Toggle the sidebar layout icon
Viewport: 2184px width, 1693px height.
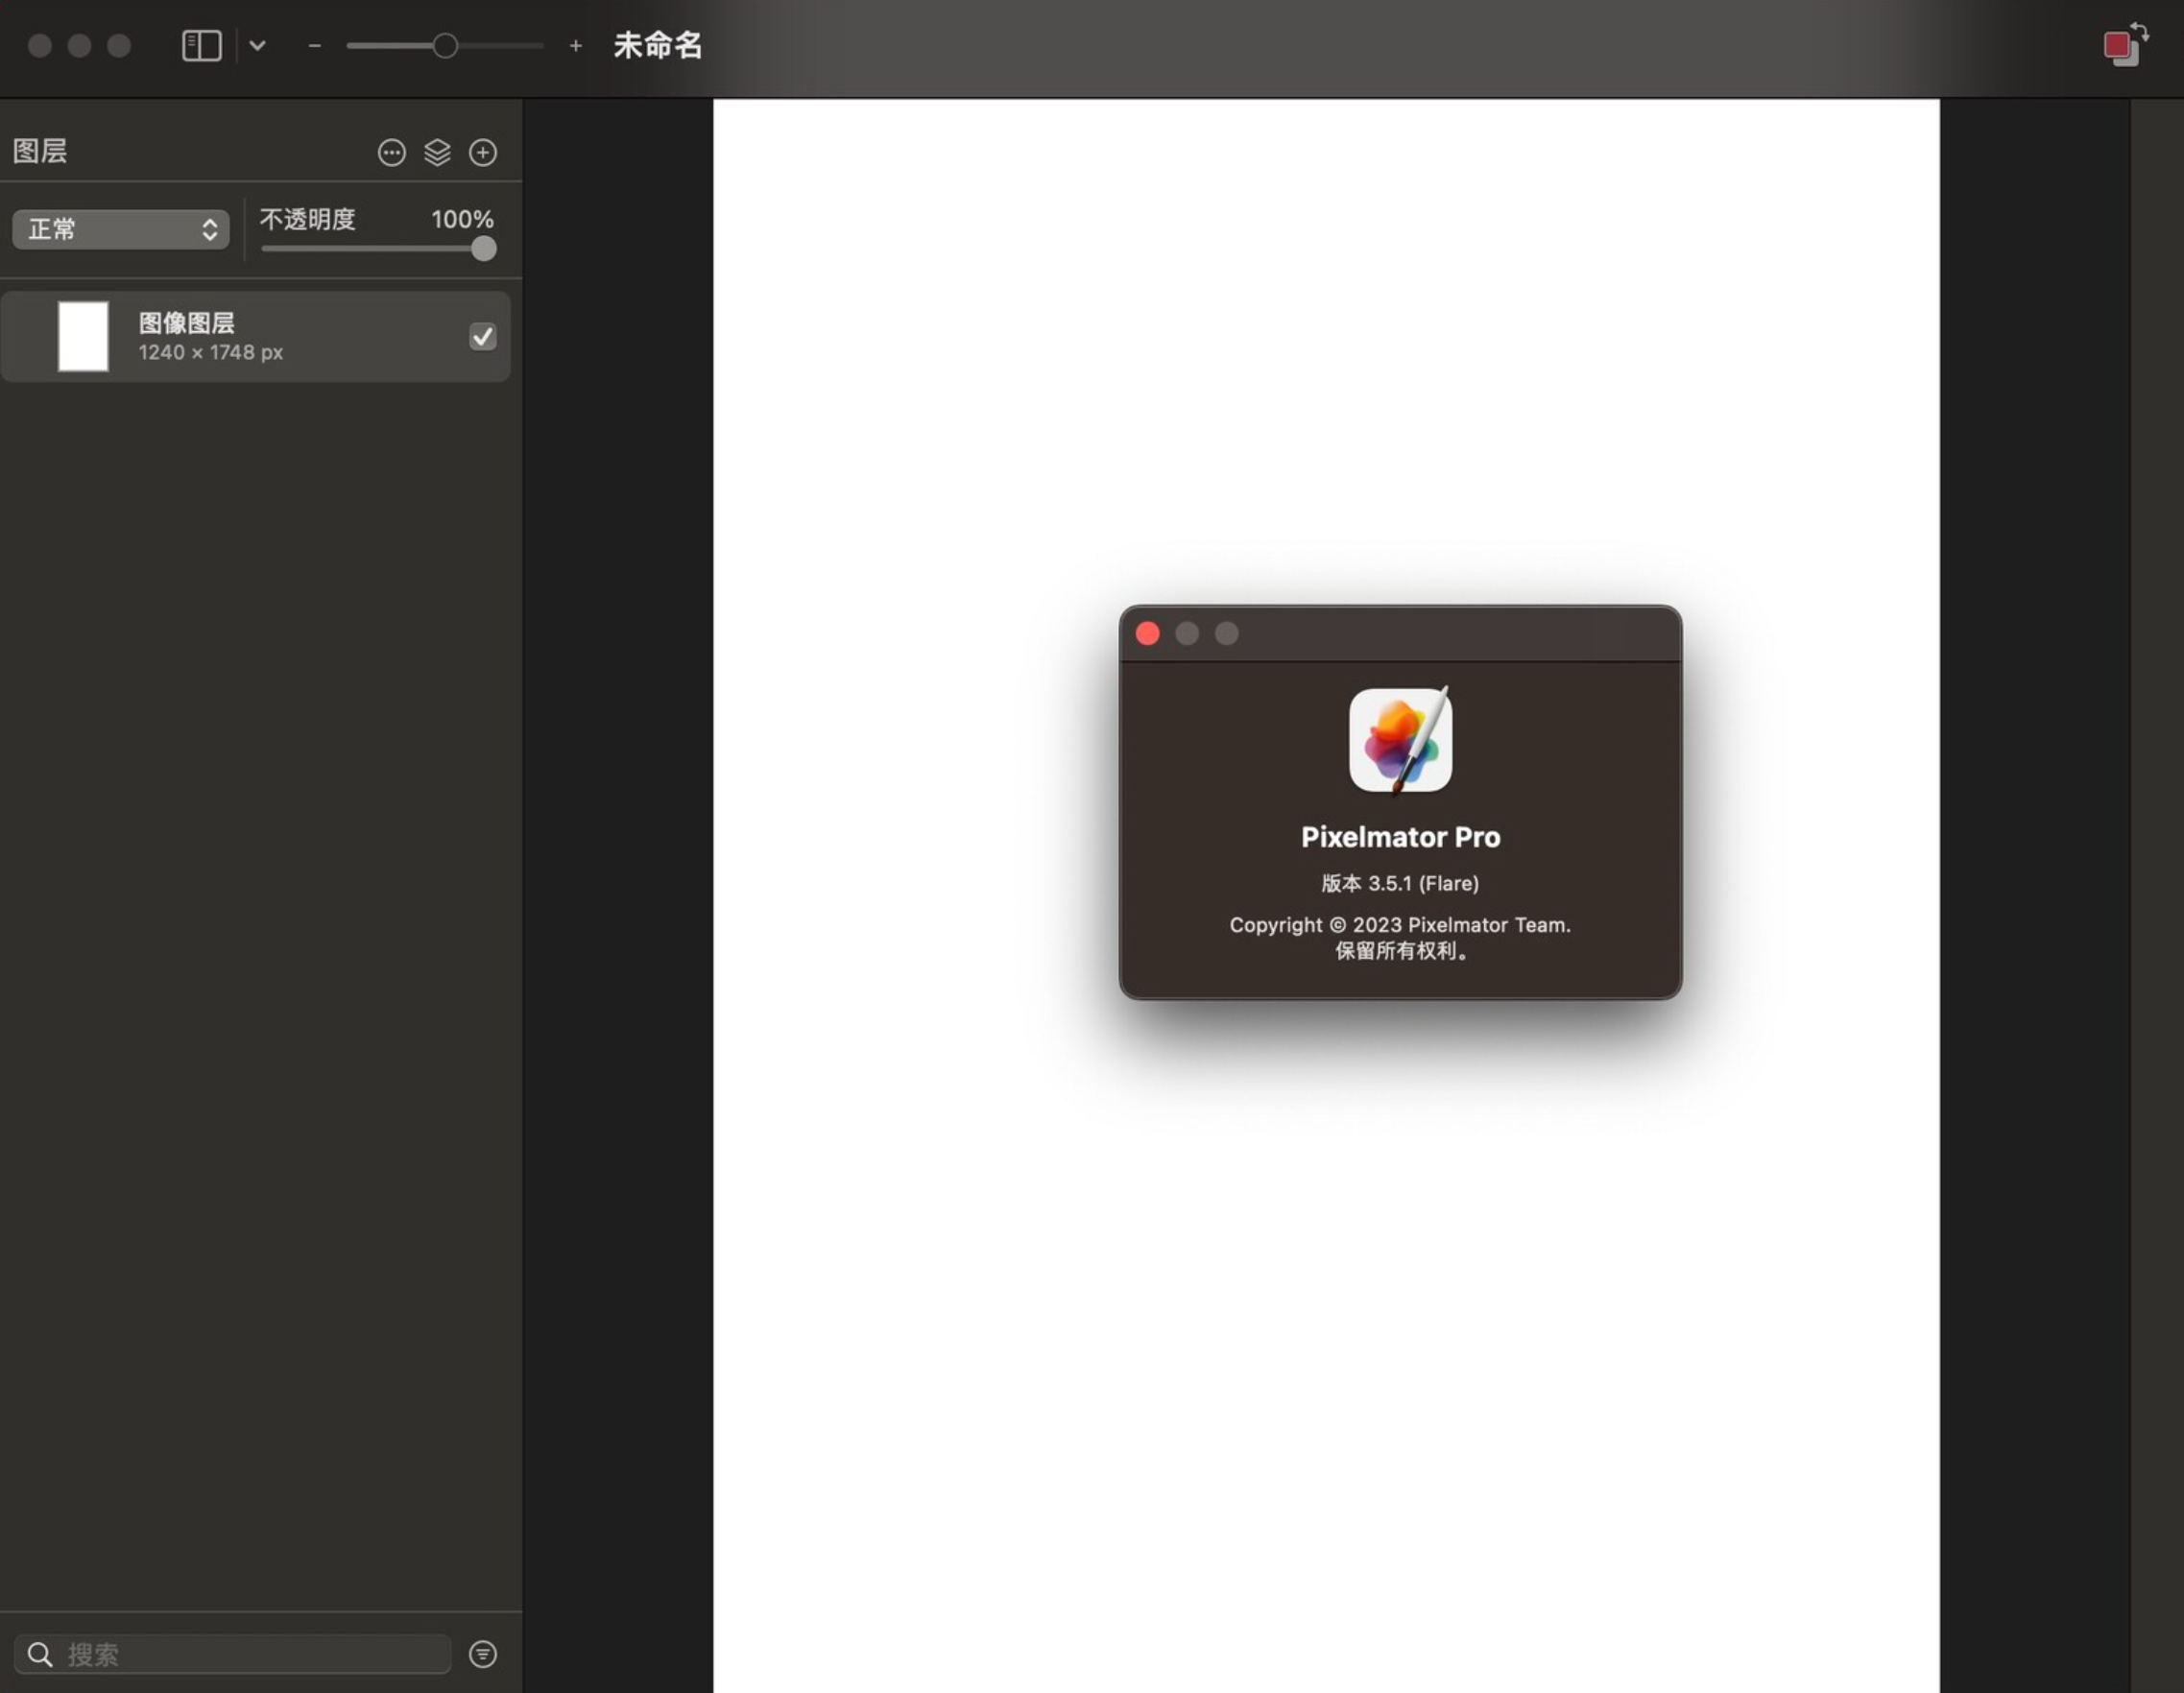coord(201,45)
